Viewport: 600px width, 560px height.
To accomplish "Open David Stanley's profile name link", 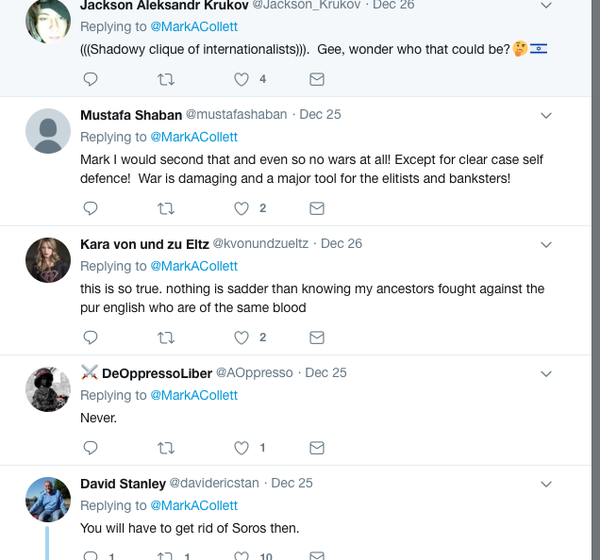I will [123, 484].
